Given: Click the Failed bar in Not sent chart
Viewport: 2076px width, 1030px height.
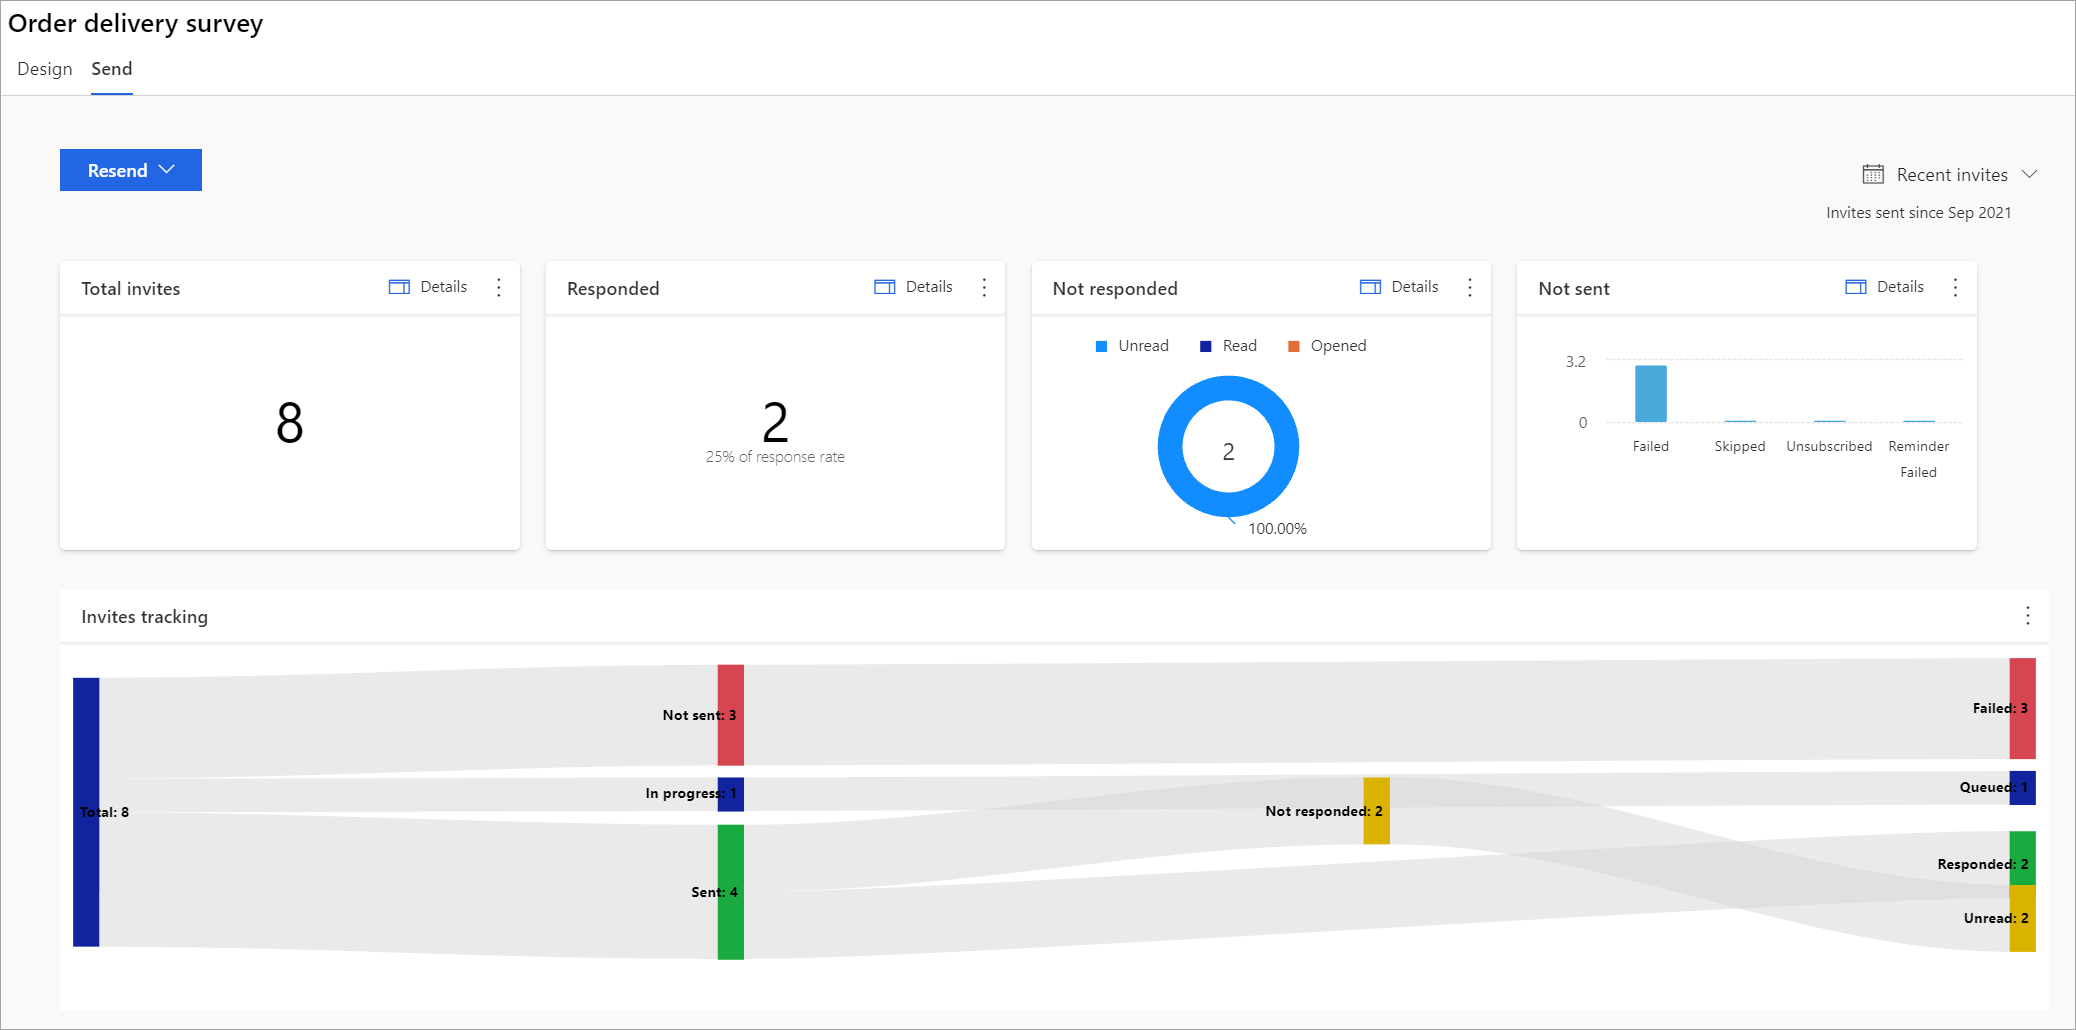Looking at the screenshot, I should (x=1650, y=394).
